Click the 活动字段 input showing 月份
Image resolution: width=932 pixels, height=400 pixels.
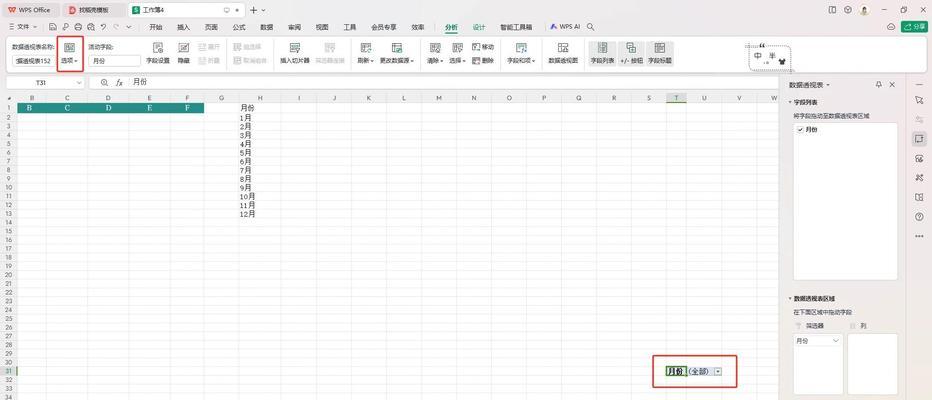(114, 61)
